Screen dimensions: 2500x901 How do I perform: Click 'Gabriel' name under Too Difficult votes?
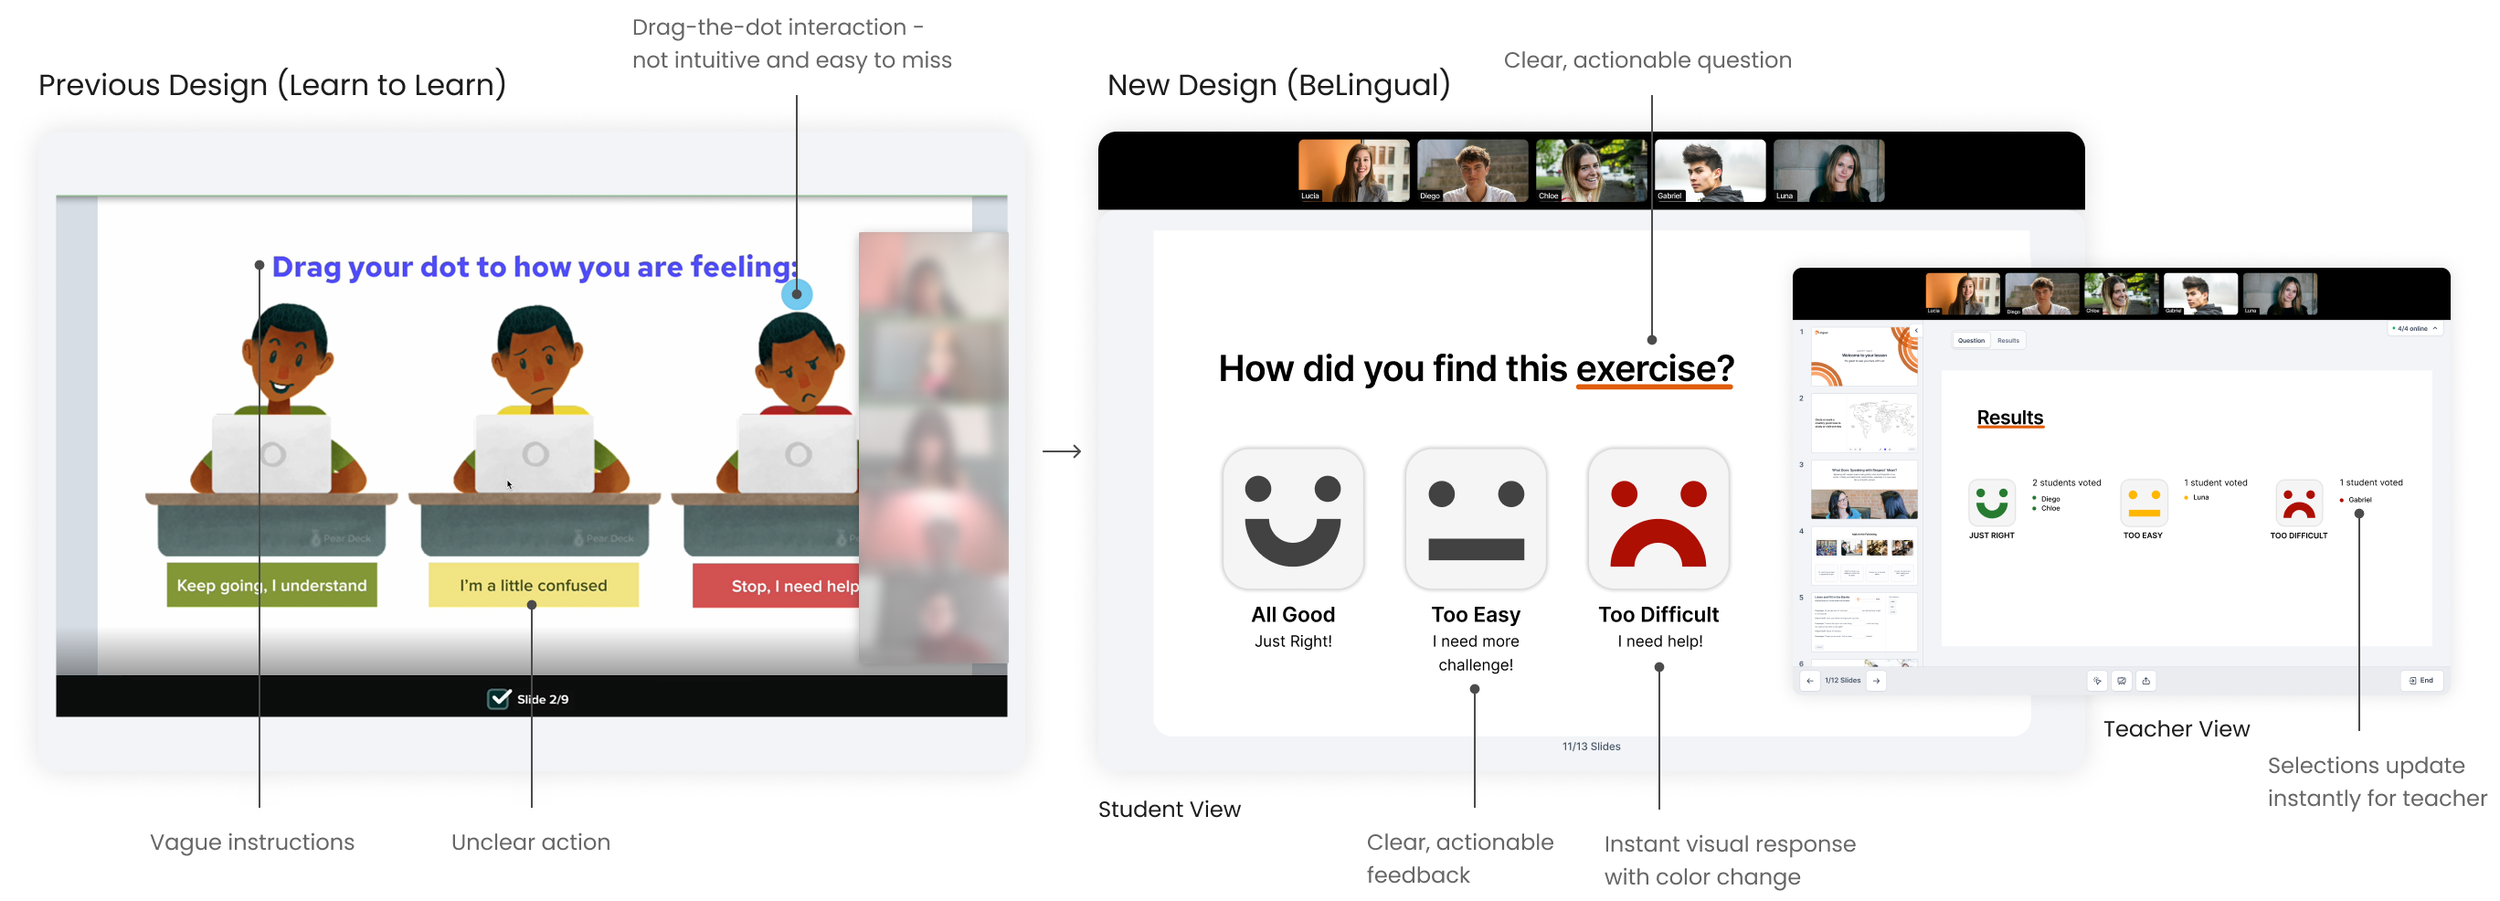click(2359, 500)
